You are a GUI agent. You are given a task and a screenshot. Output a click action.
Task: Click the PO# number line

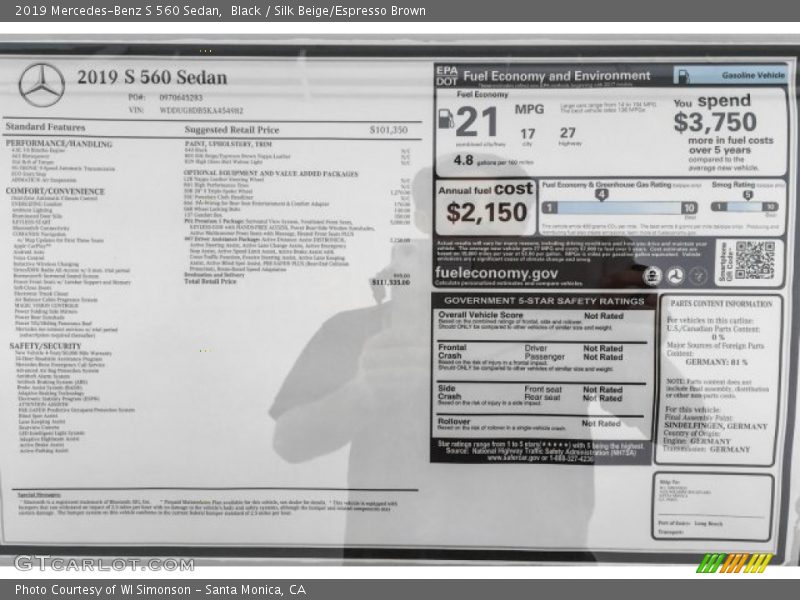pos(165,97)
